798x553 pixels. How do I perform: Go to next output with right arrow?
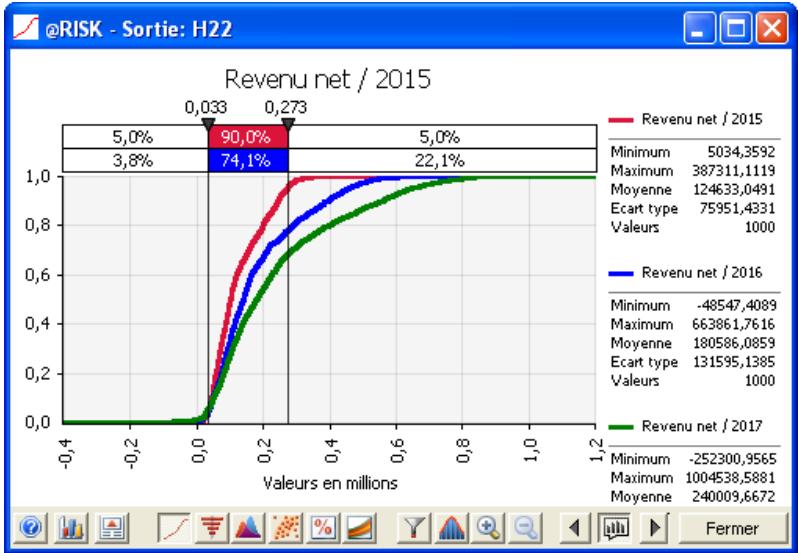pos(653,528)
